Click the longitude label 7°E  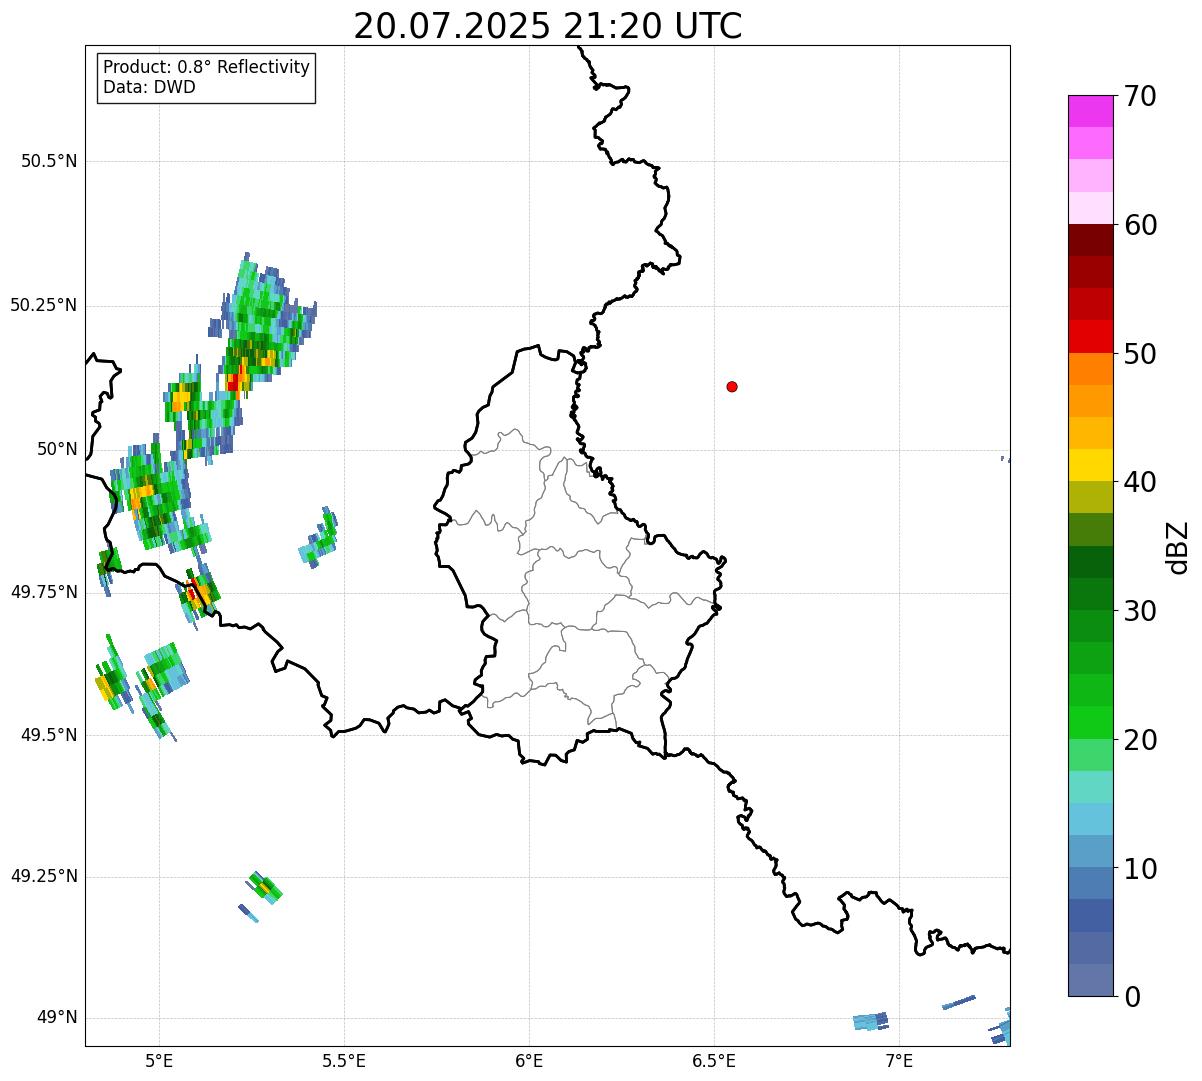pyautogui.click(x=899, y=1060)
